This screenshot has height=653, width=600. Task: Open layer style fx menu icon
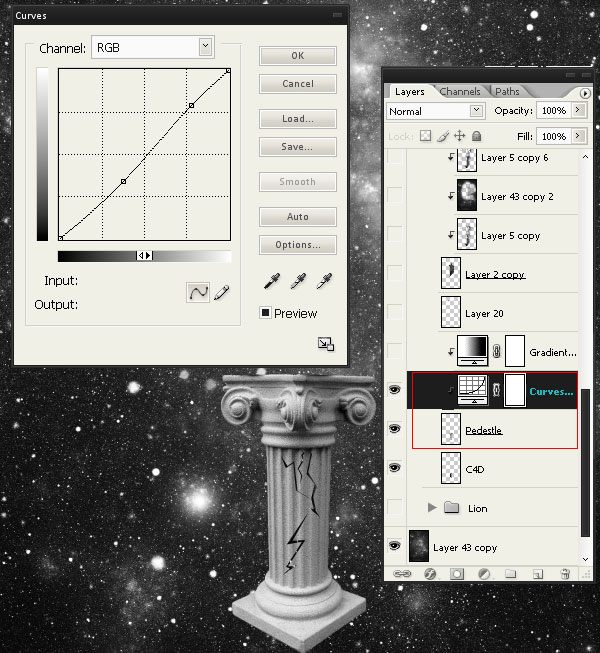click(x=430, y=574)
